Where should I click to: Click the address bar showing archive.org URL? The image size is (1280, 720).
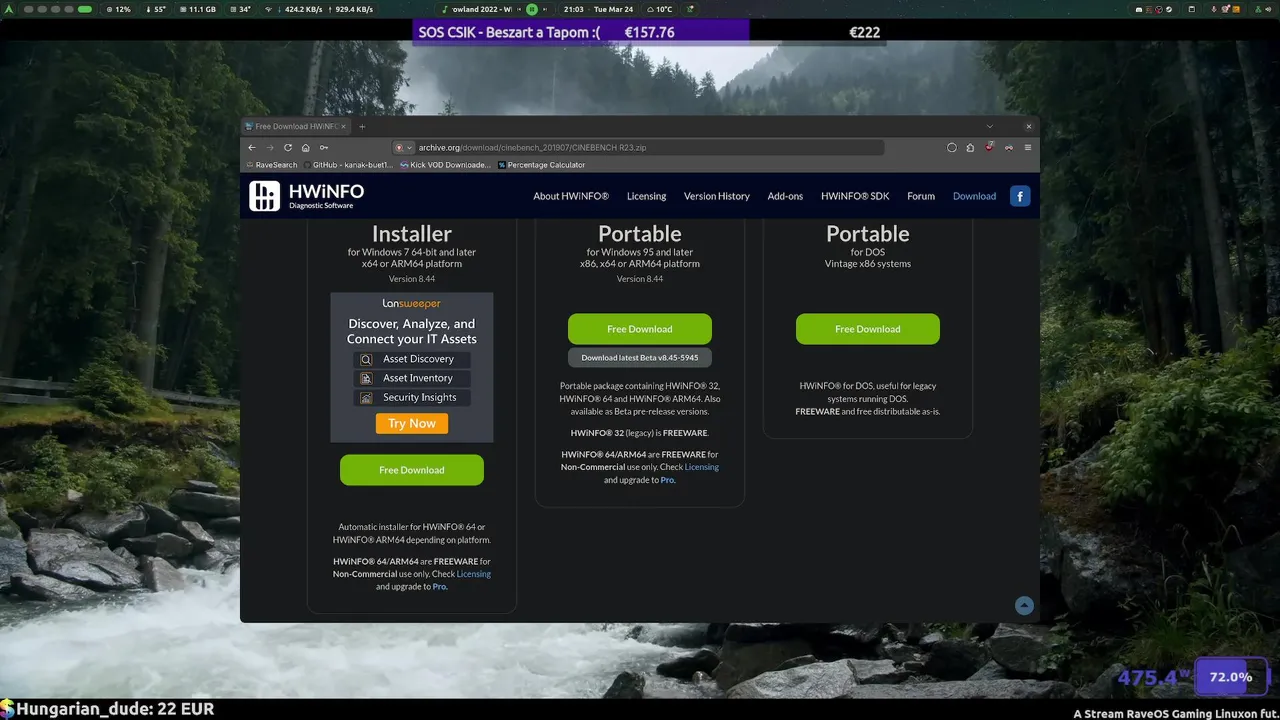[x=637, y=147]
